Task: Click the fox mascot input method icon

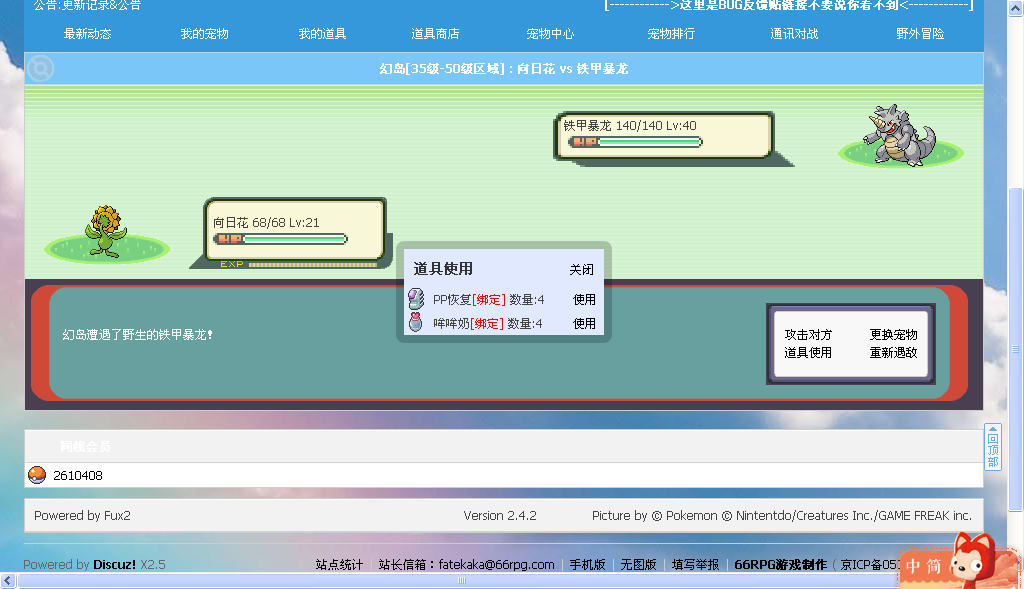Action: point(973,560)
